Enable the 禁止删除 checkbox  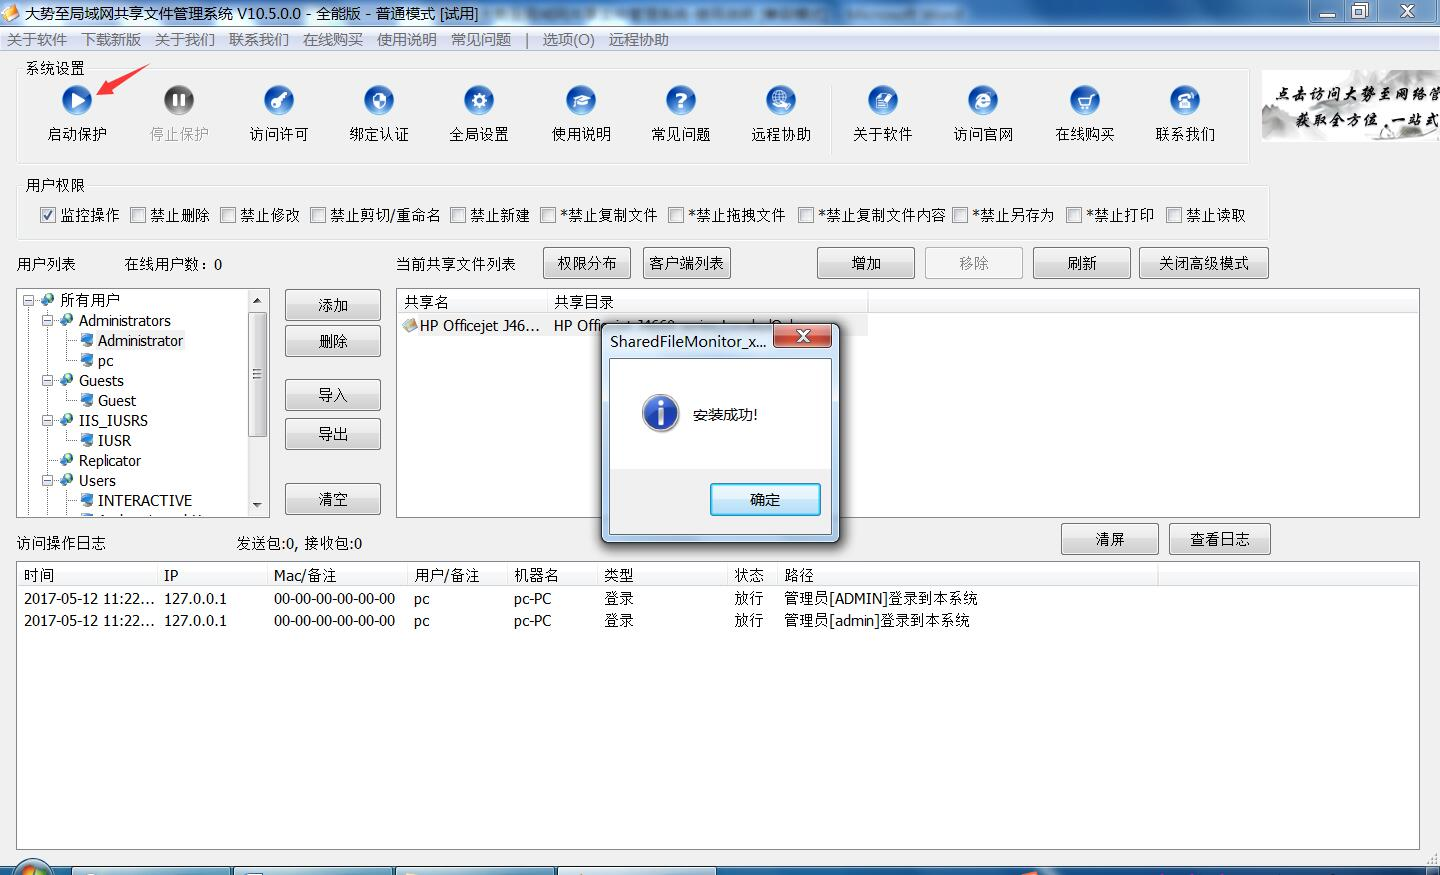click(x=138, y=215)
